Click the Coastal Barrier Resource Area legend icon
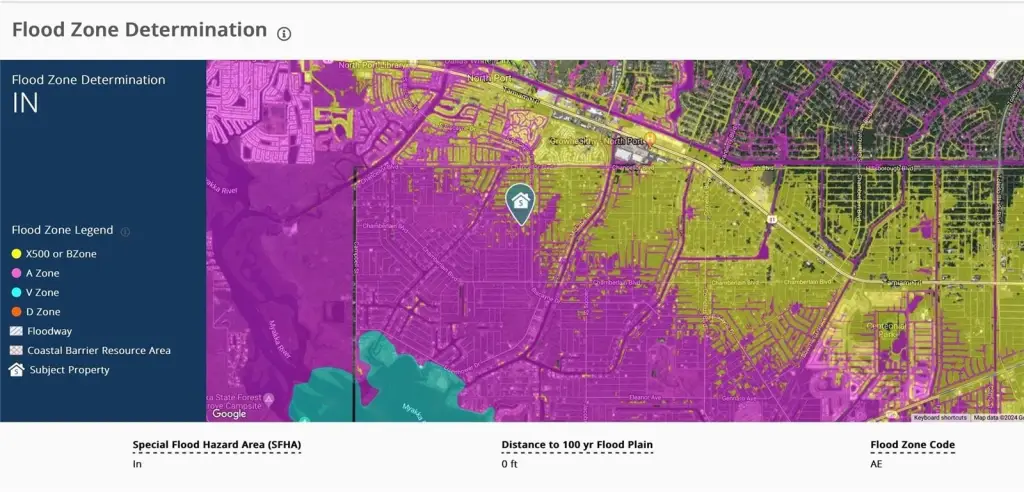The height and width of the screenshot is (492, 1024). click(x=16, y=351)
